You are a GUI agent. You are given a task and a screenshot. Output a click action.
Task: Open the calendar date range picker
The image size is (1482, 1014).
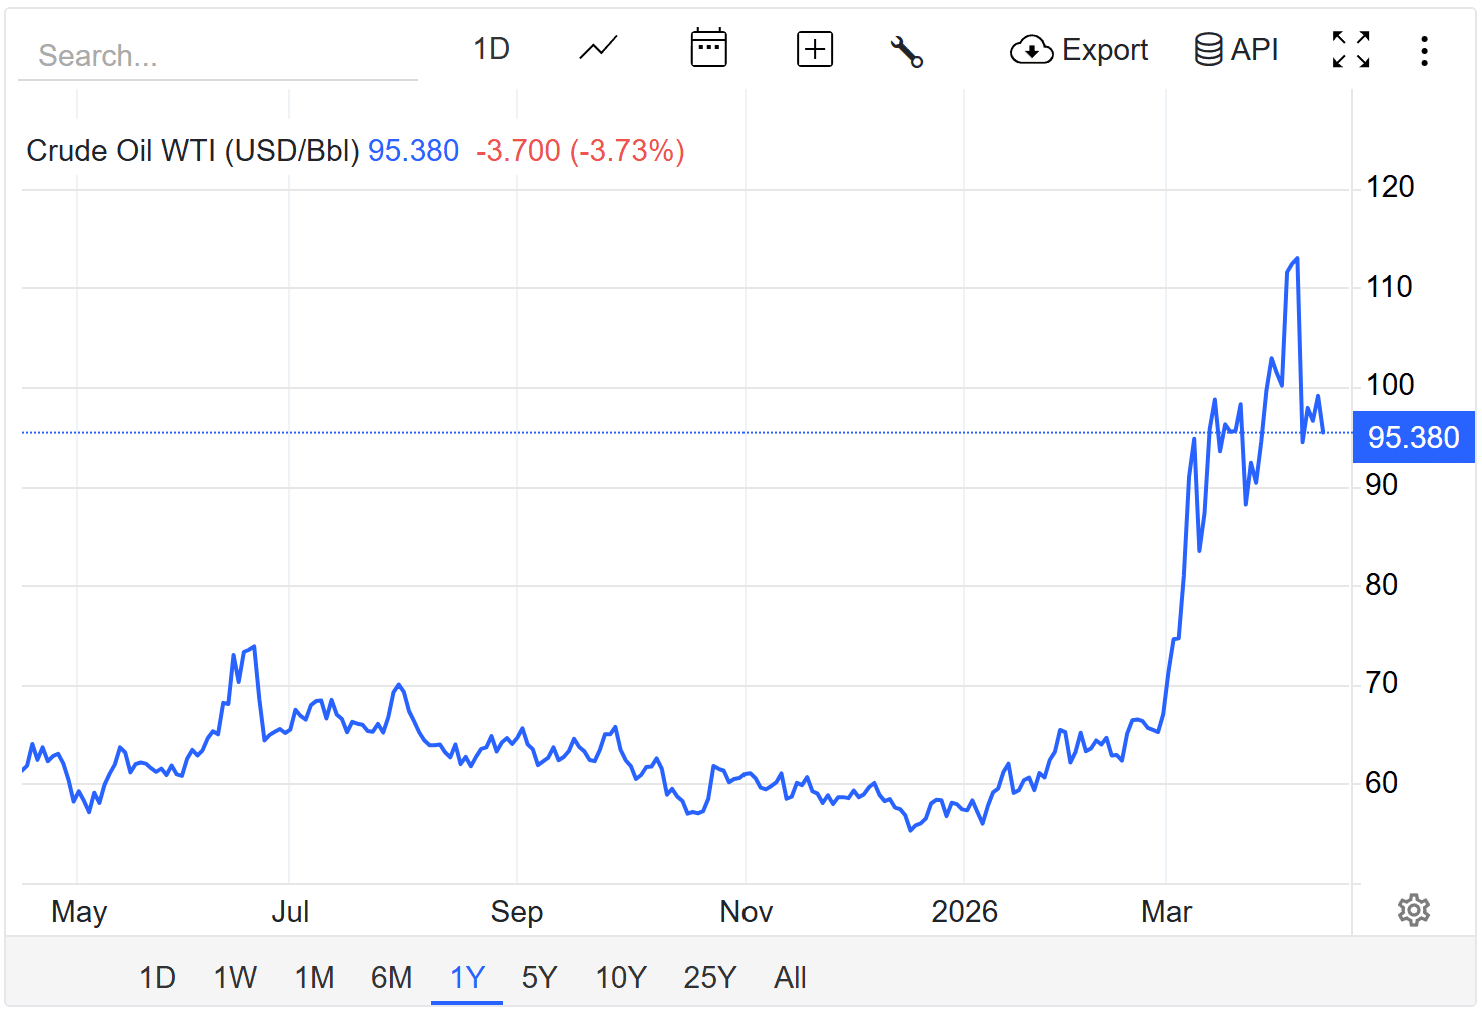point(708,48)
